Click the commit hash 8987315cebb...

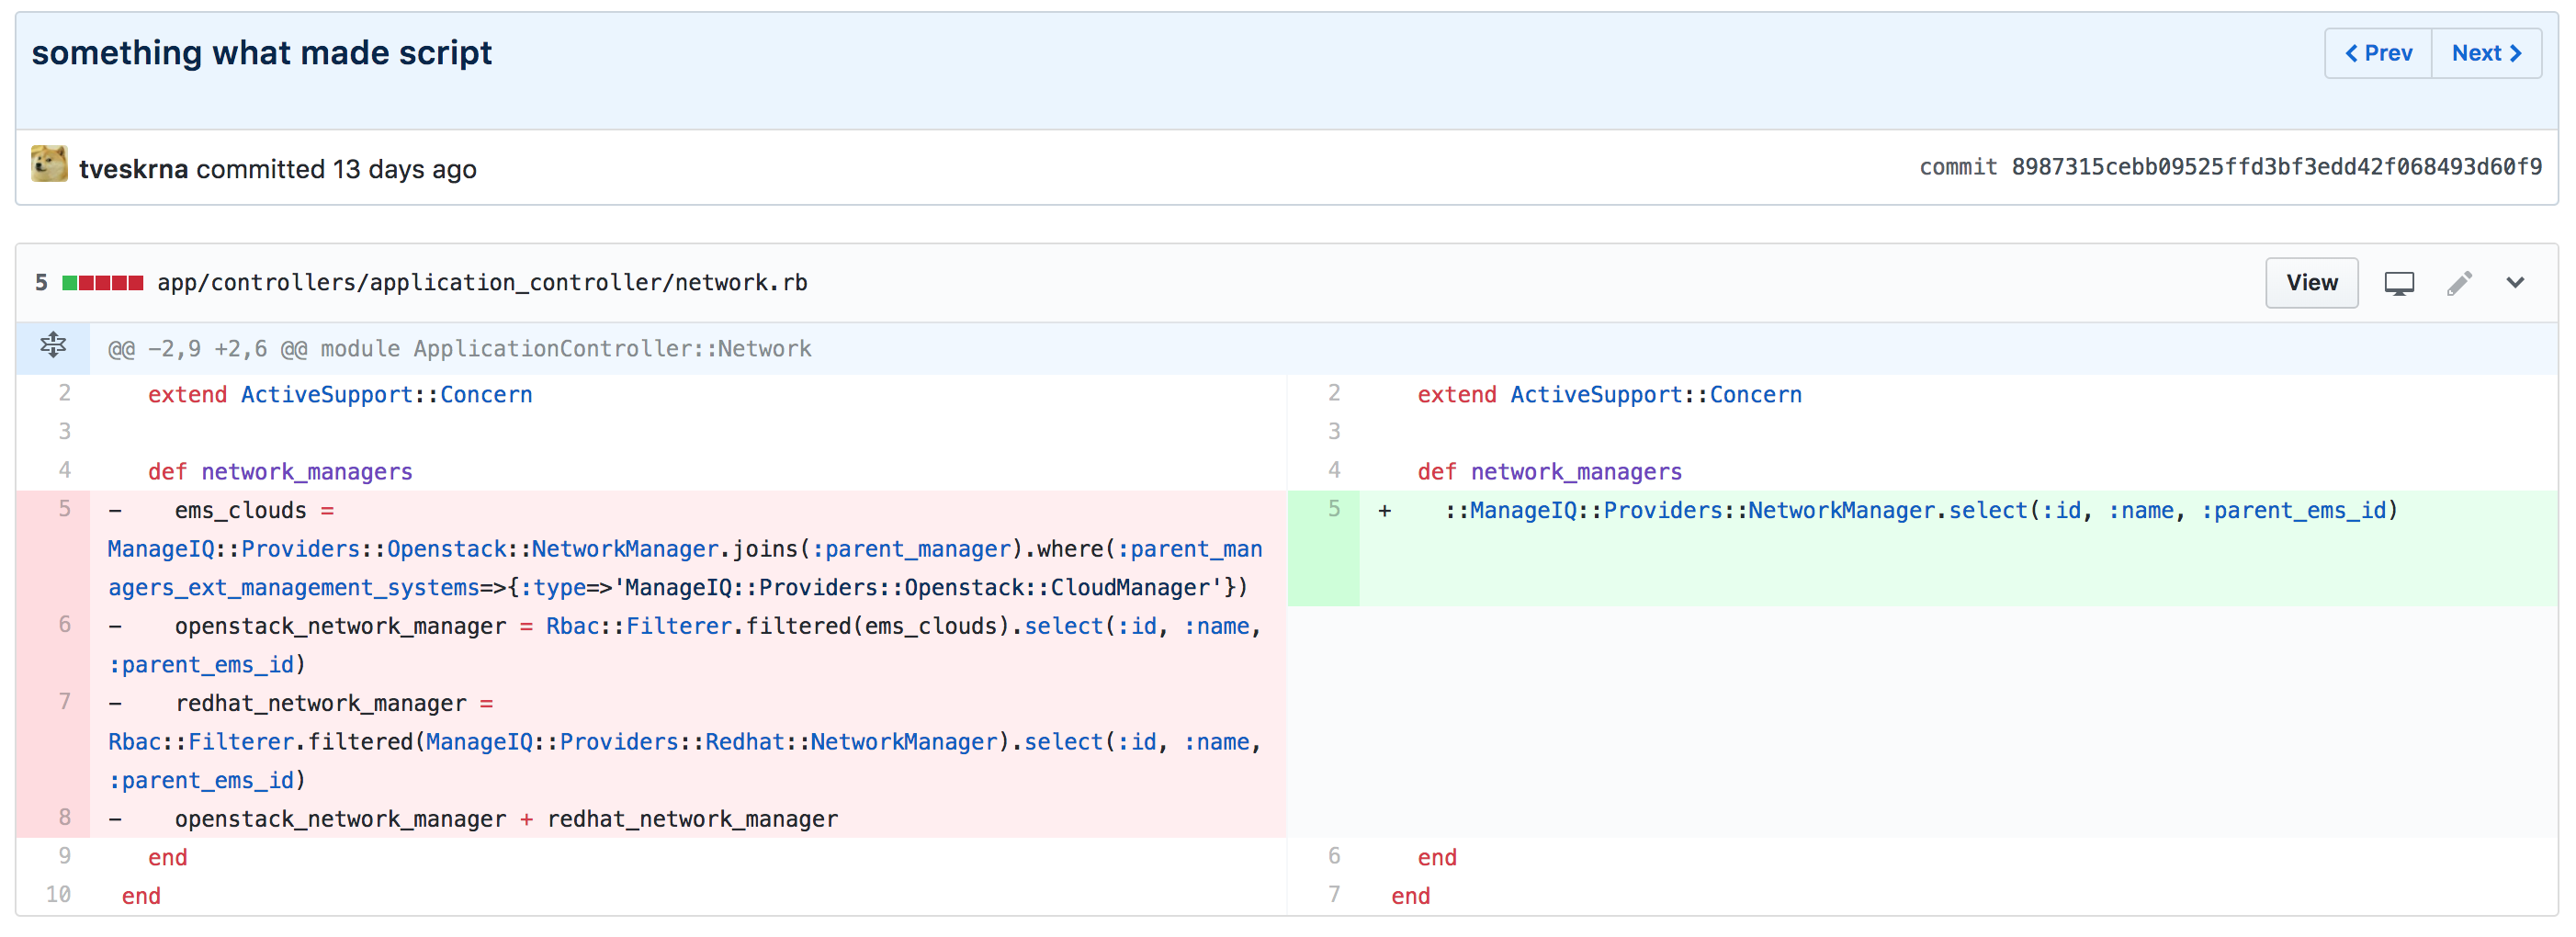pyautogui.click(x=2276, y=167)
